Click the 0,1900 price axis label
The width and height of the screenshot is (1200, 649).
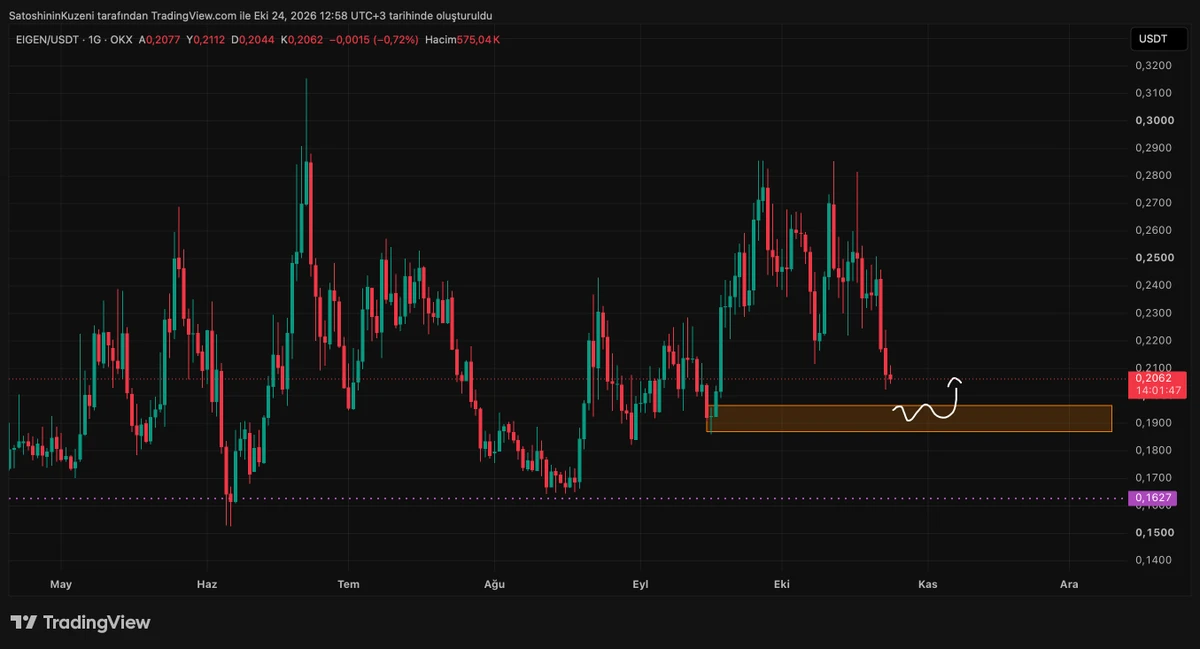pos(1153,423)
